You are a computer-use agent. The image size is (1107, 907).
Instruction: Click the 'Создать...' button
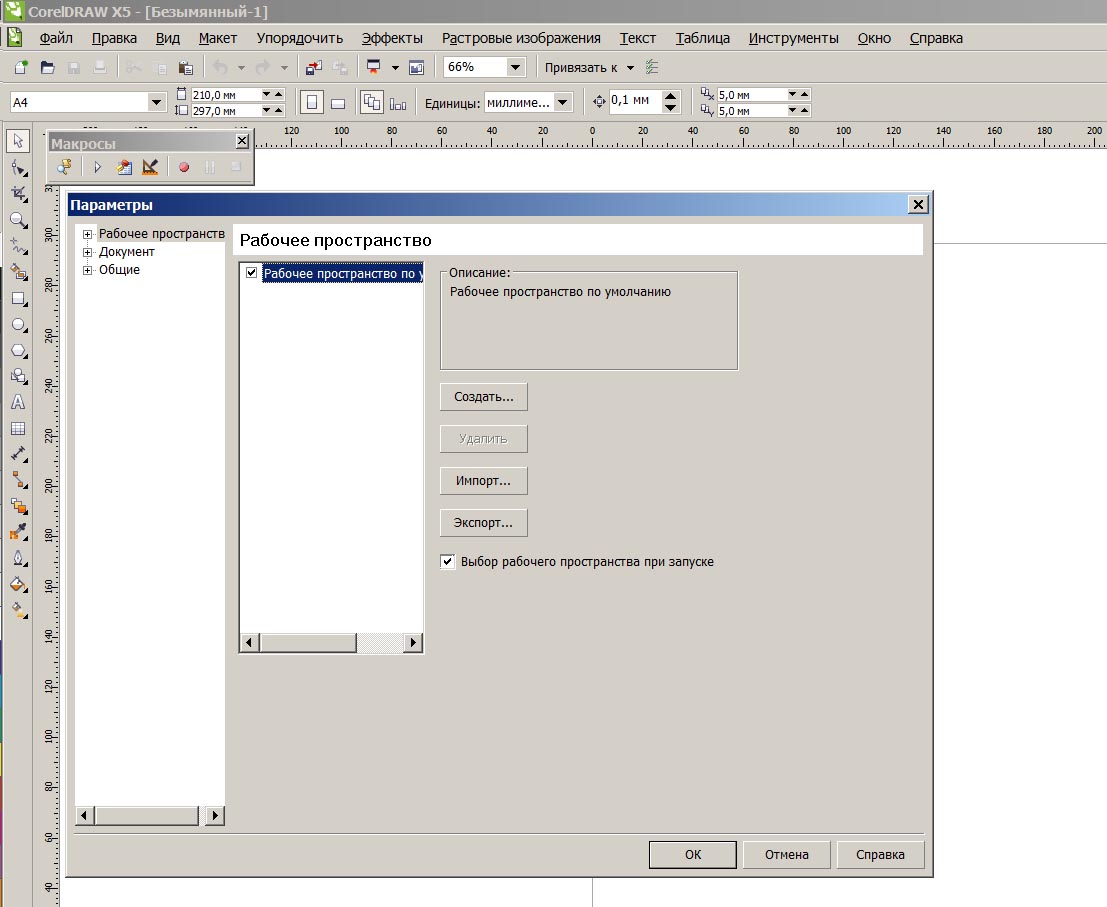483,397
